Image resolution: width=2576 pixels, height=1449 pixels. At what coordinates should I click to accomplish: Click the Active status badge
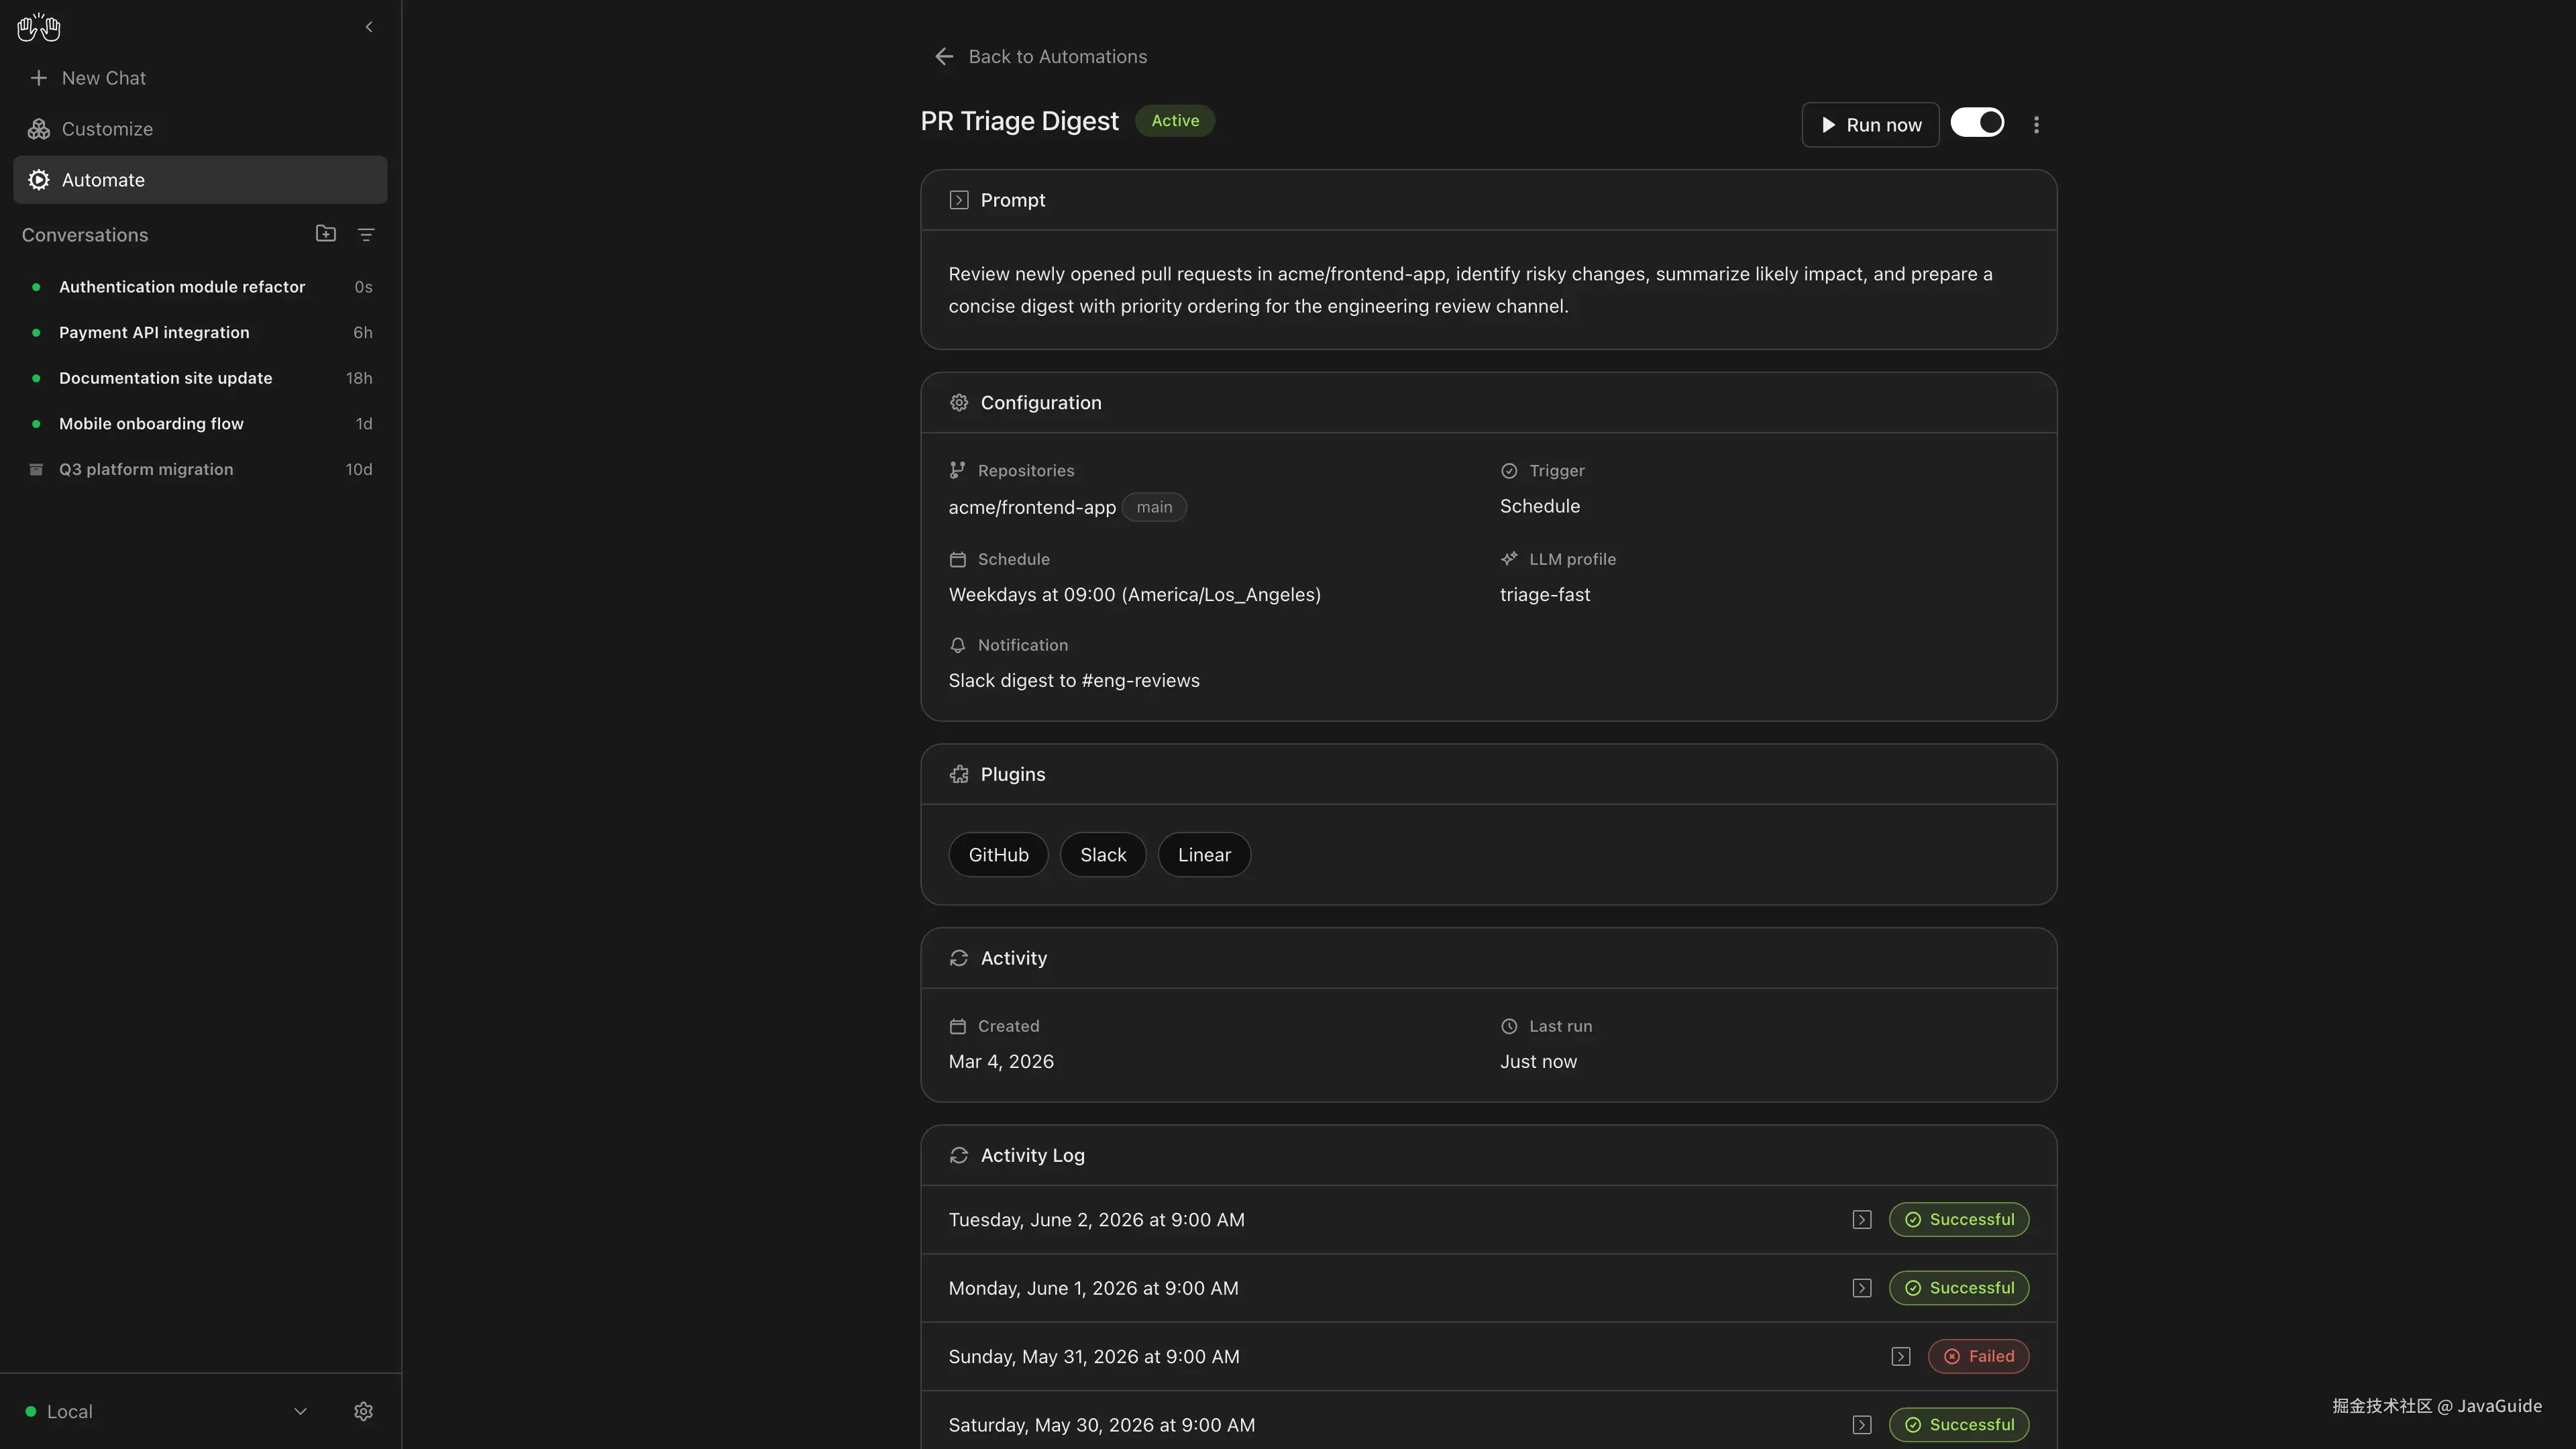pos(1175,121)
